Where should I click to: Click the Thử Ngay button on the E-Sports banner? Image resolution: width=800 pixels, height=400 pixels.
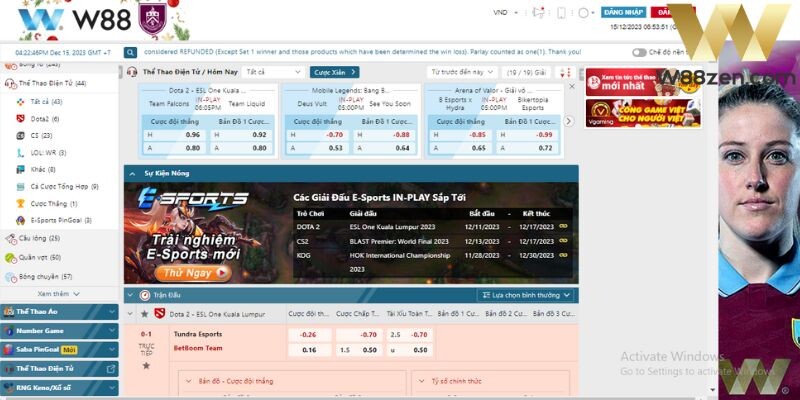point(193,273)
